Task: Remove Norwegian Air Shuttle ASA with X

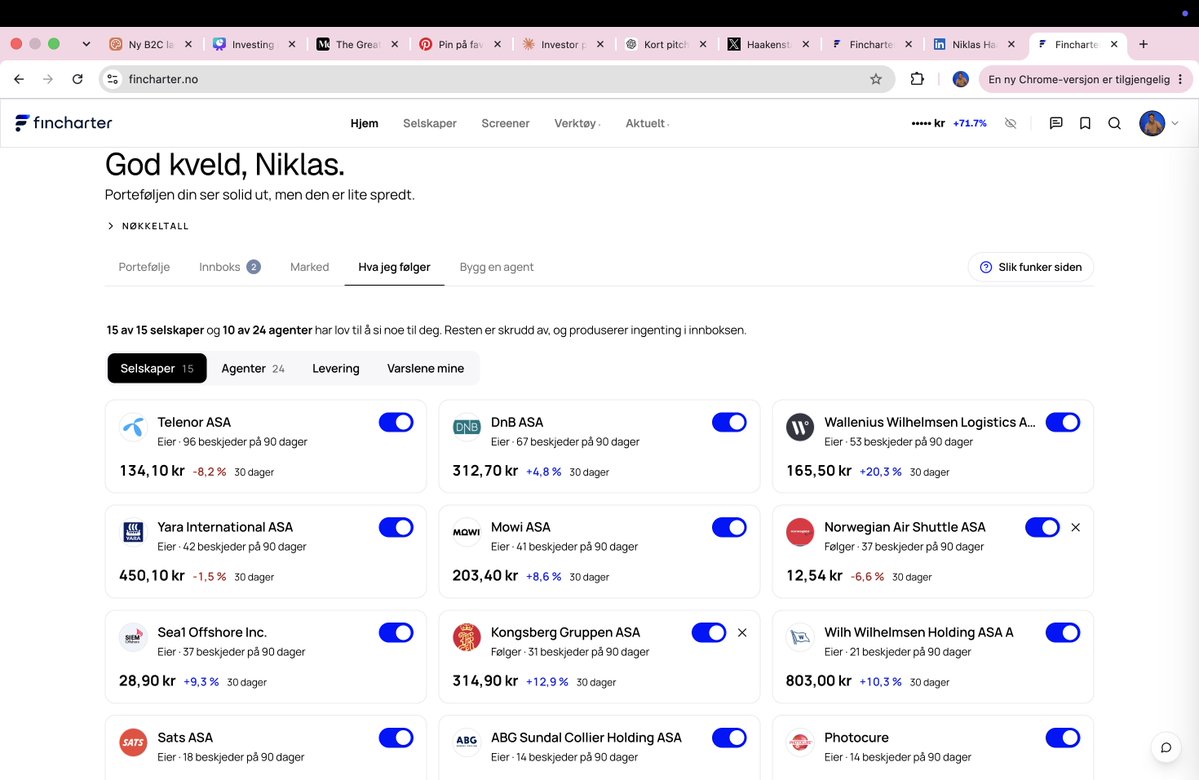Action: (x=1075, y=528)
